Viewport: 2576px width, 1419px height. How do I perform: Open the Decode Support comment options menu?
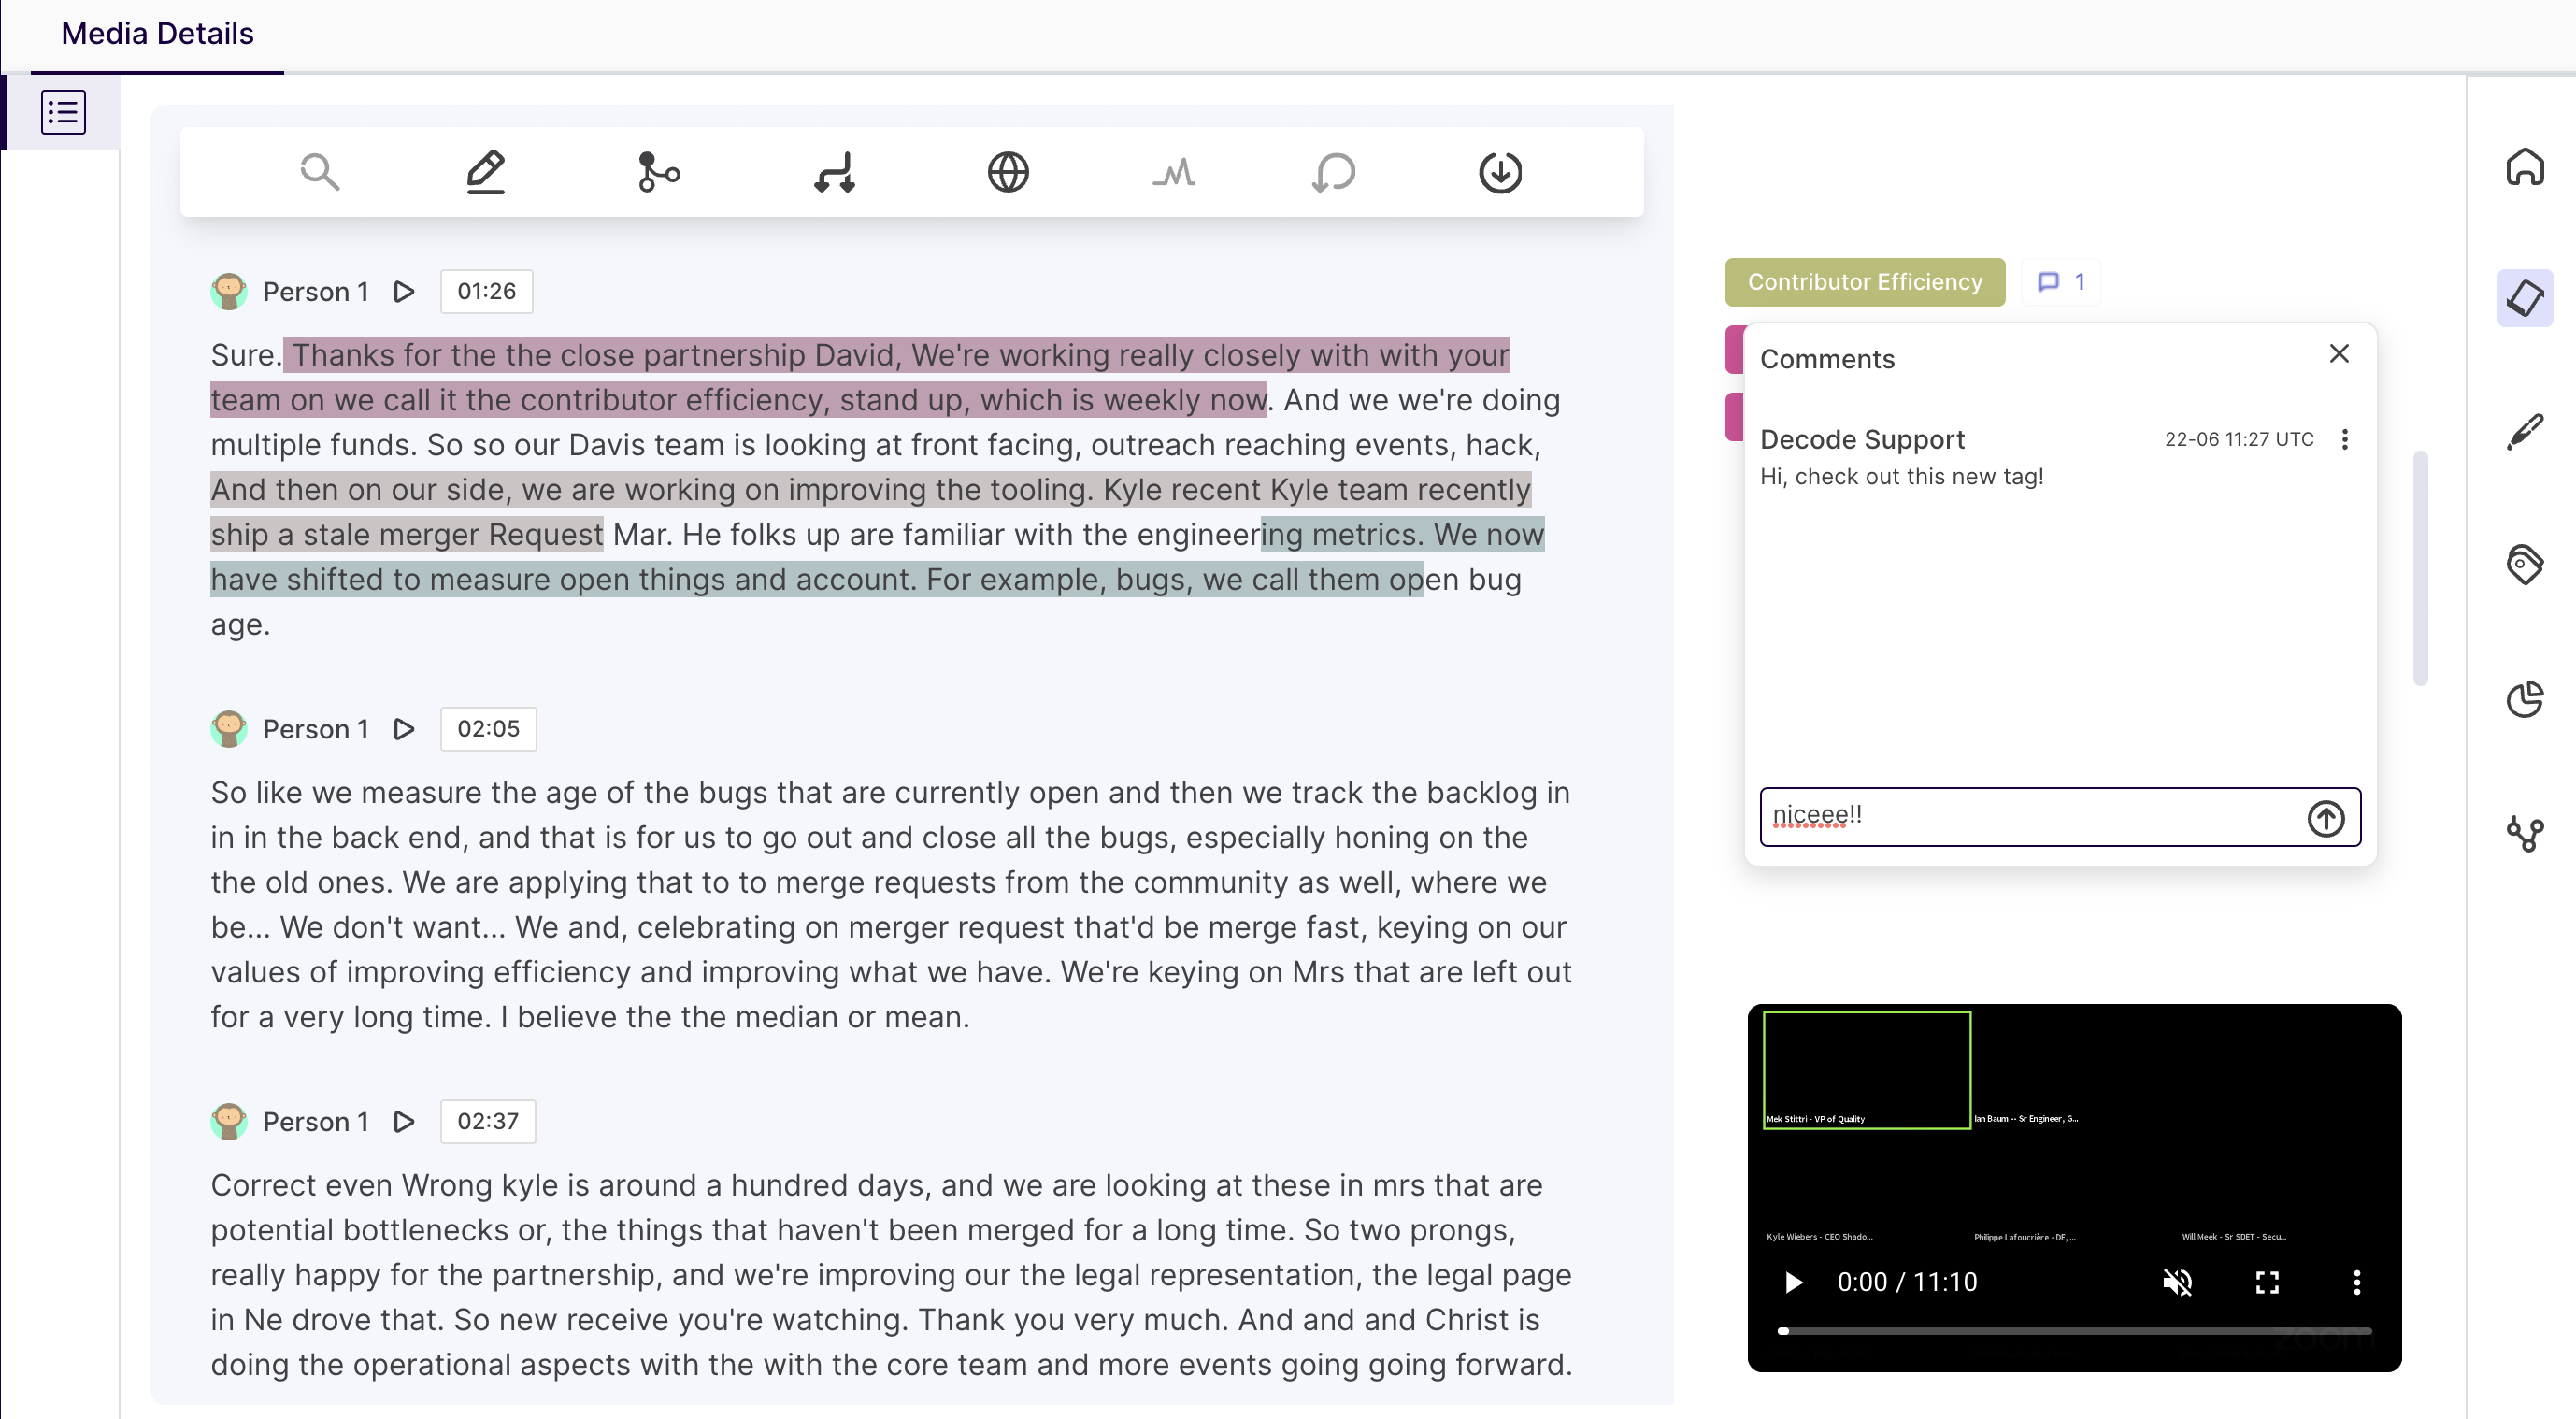2344,439
